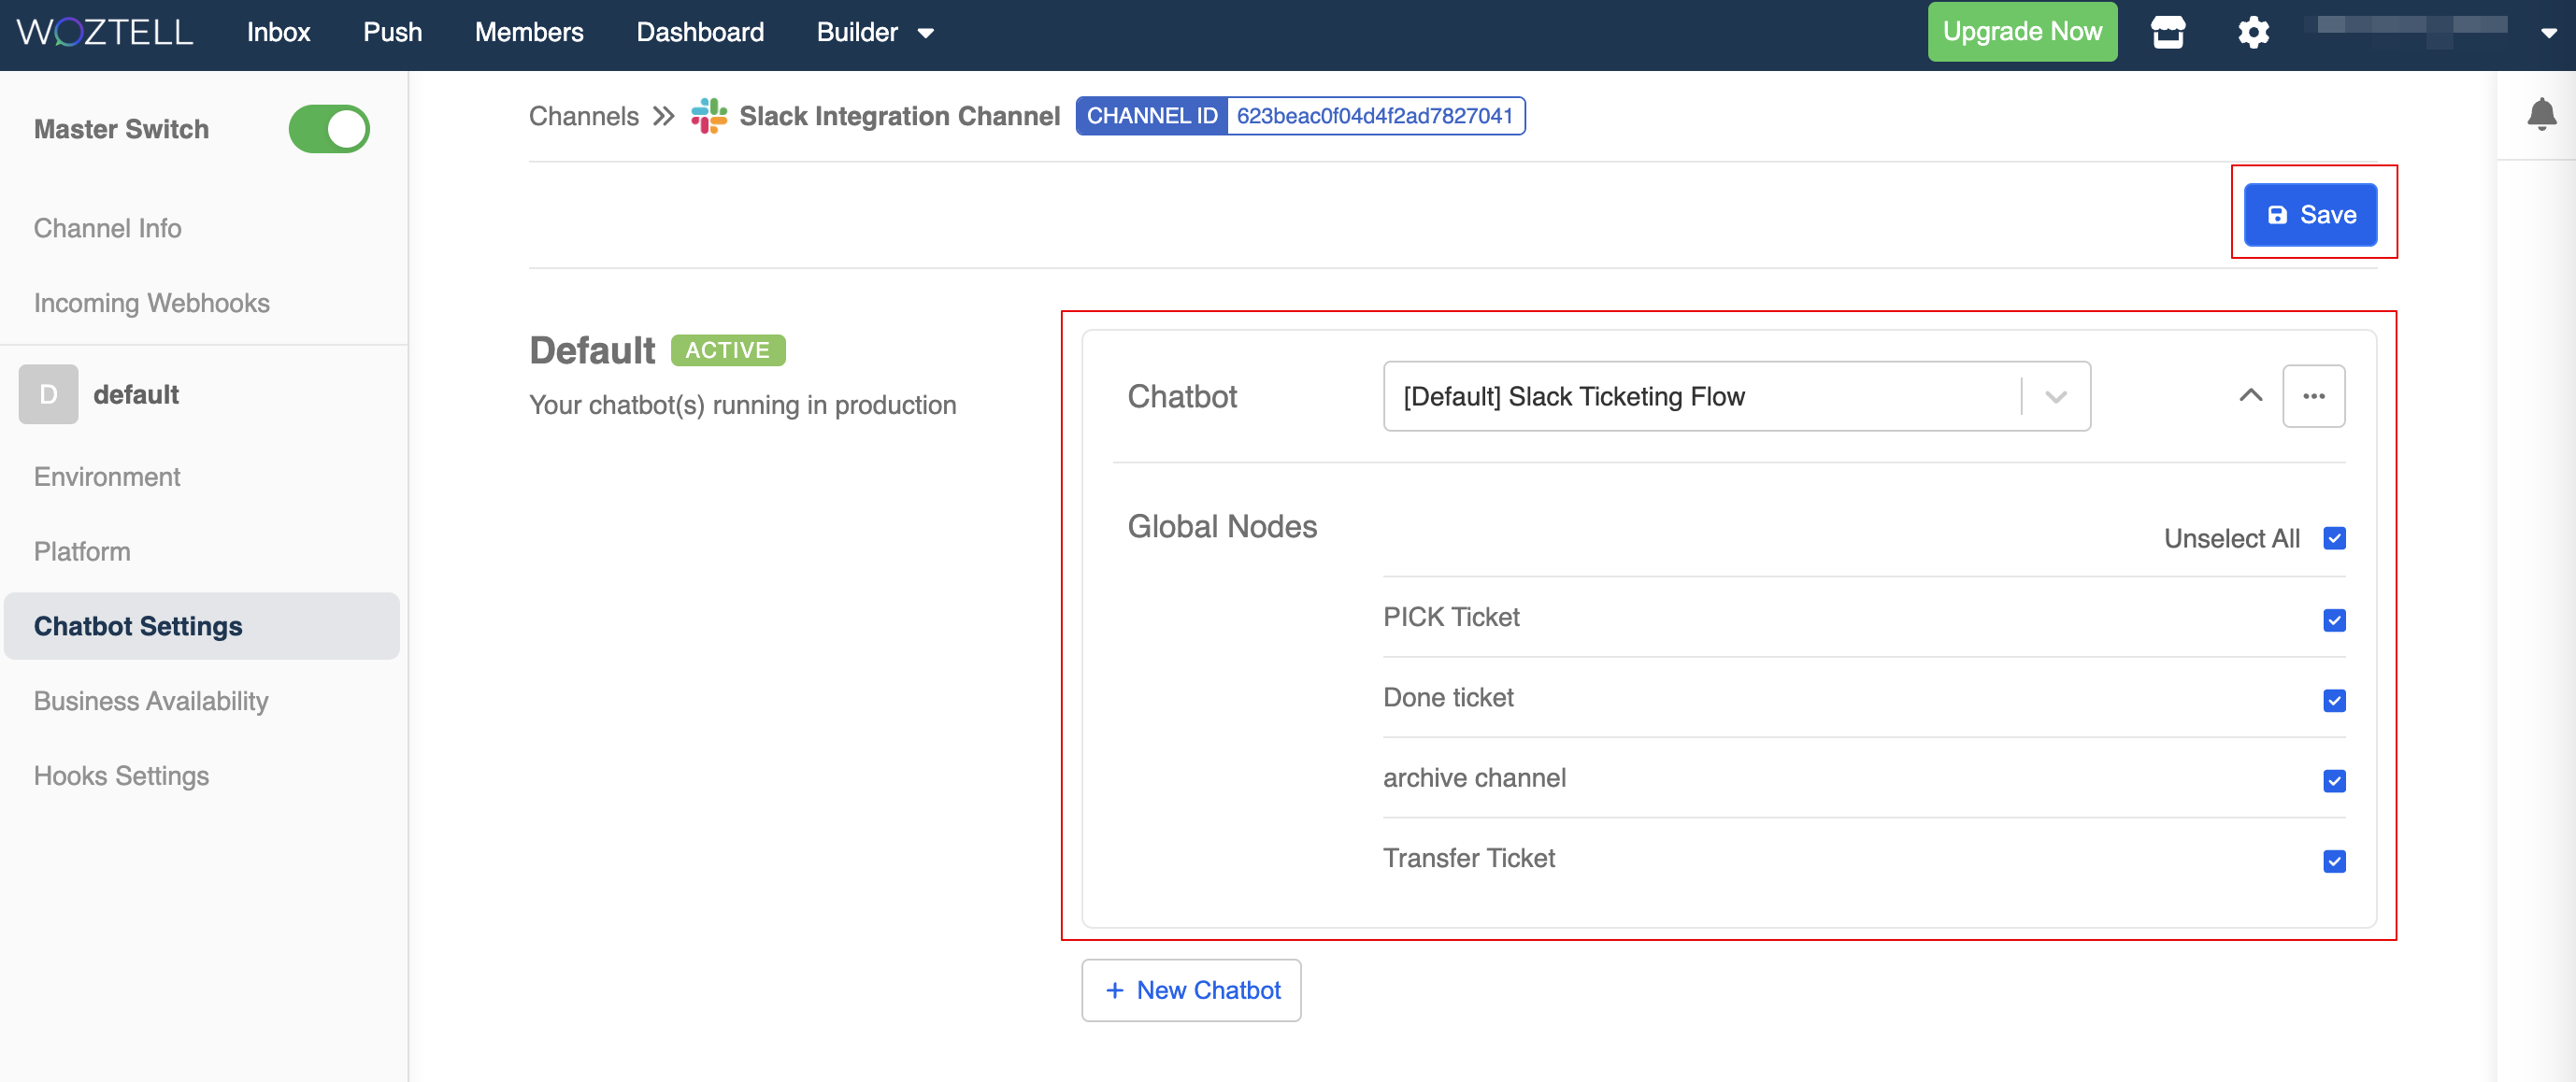Toggle the Unselect All checkbox
Screen dimensions: 2576x1082
click(x=2333, y=538)
